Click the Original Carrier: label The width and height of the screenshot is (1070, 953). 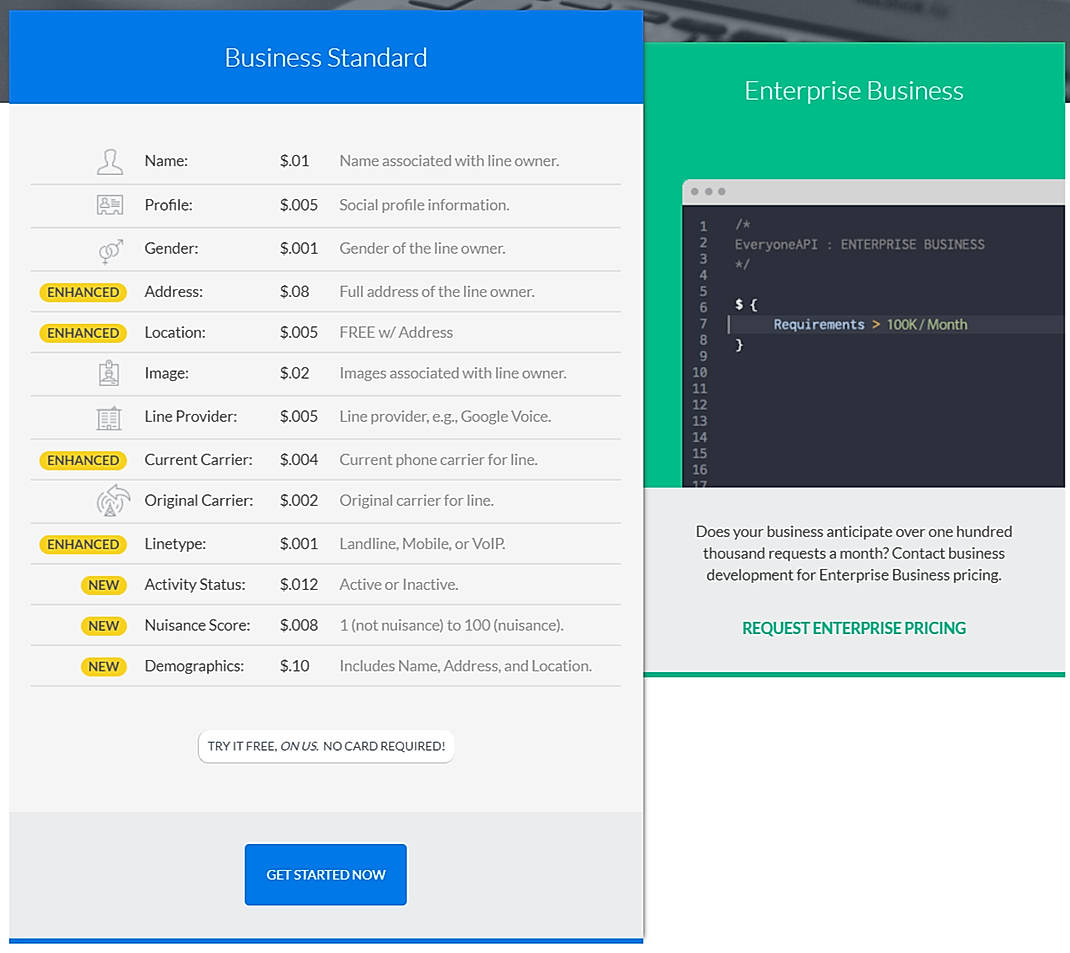[x=199, y=501]
